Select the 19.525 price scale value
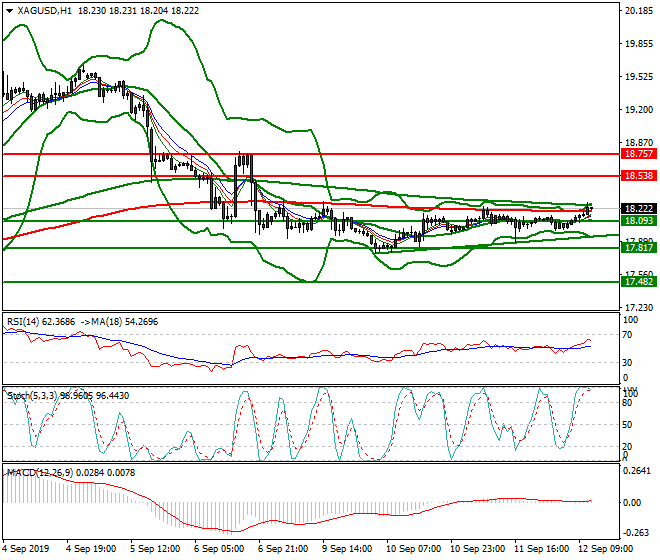 pyautogui.click(x=639, y=77)
